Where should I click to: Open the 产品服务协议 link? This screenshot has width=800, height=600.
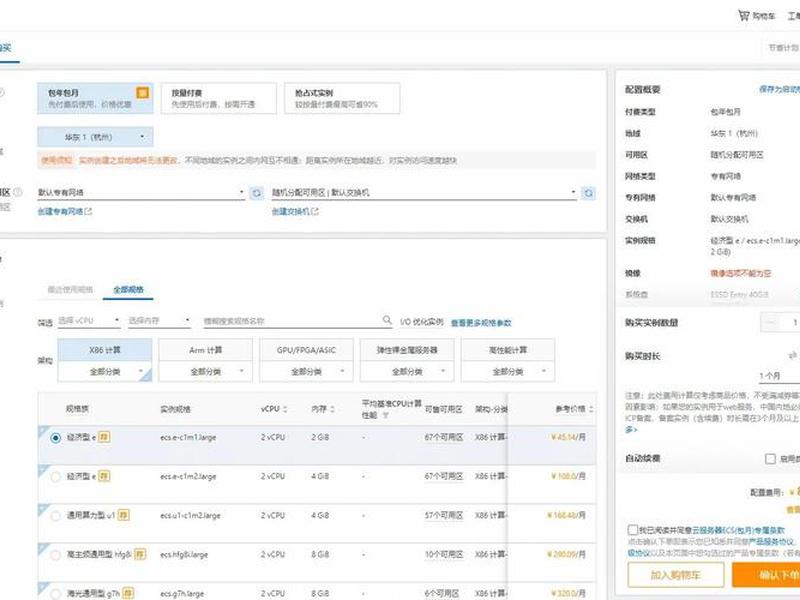point(770,541)
